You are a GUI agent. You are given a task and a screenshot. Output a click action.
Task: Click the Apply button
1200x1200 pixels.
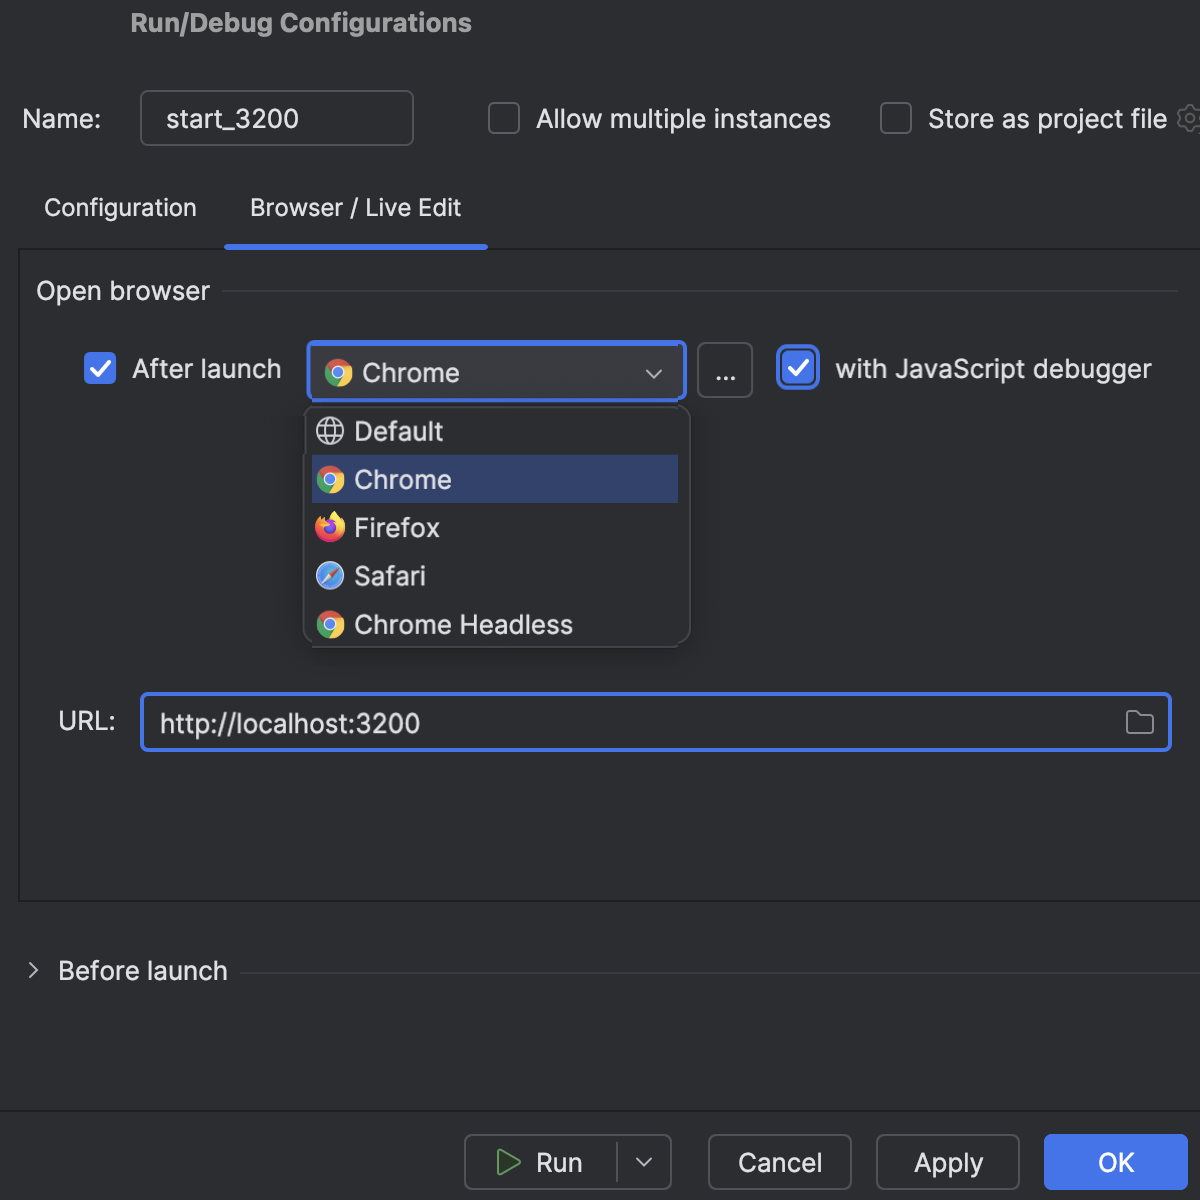pos(946,1162)
